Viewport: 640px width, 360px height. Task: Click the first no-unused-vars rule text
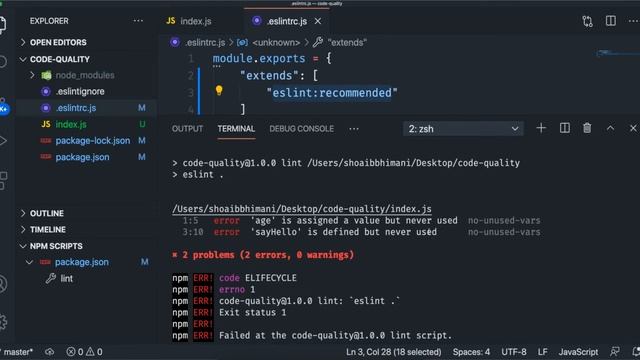tap(504, 220)
